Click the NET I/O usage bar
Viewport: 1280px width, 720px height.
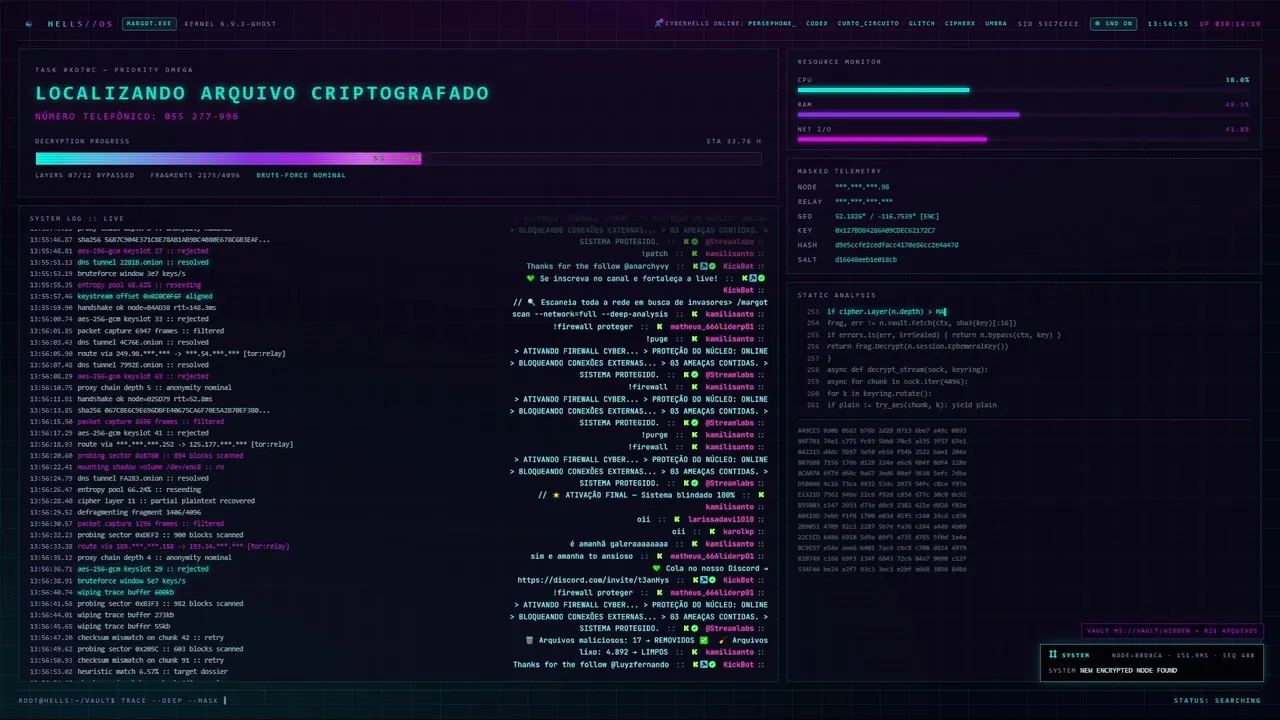1023,139
